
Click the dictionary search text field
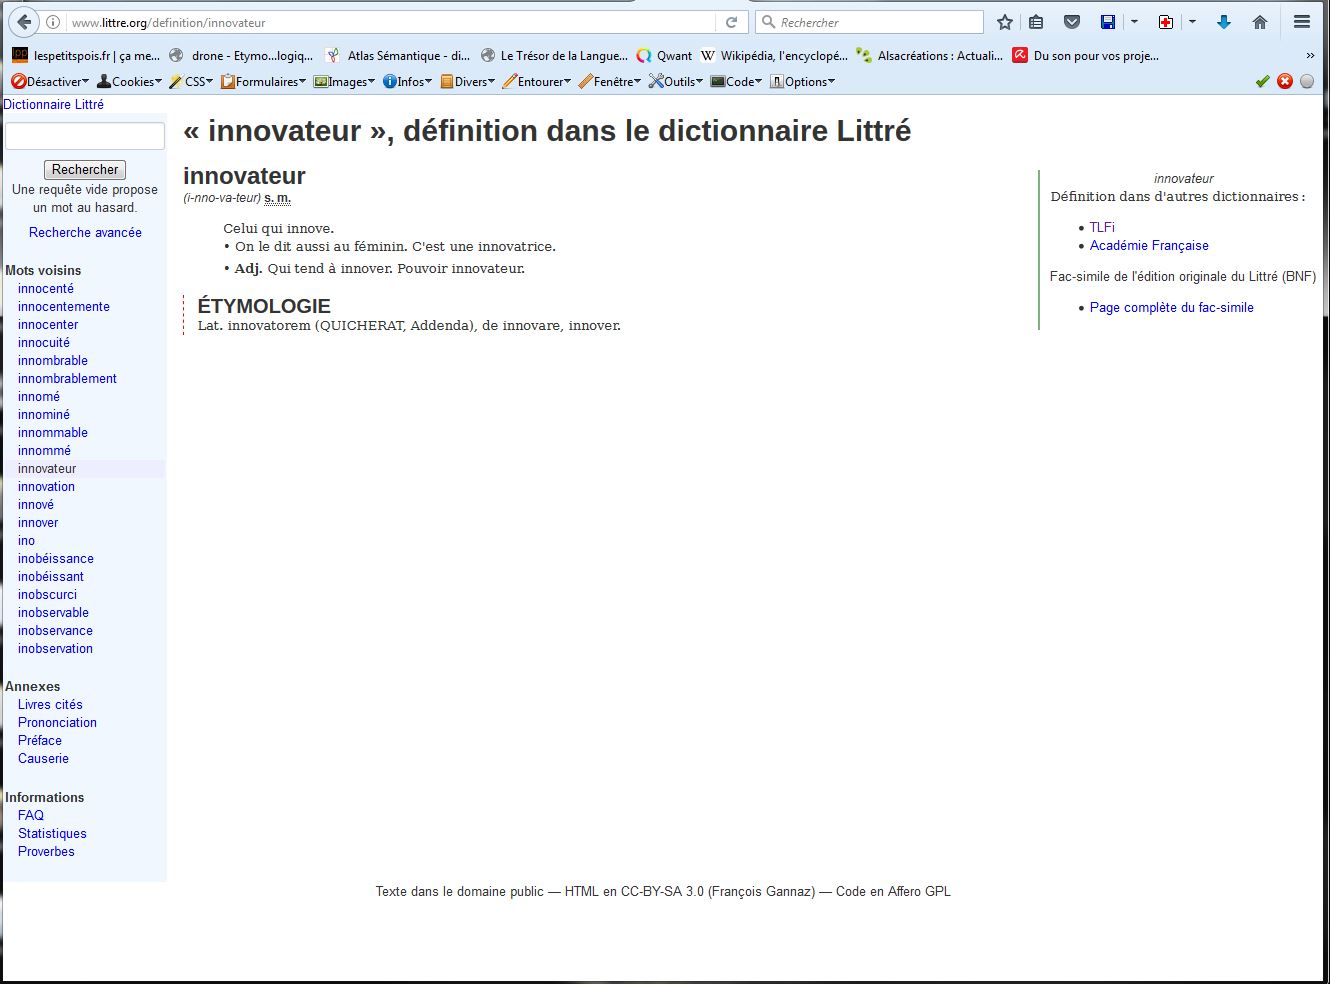tap(85, 136)
